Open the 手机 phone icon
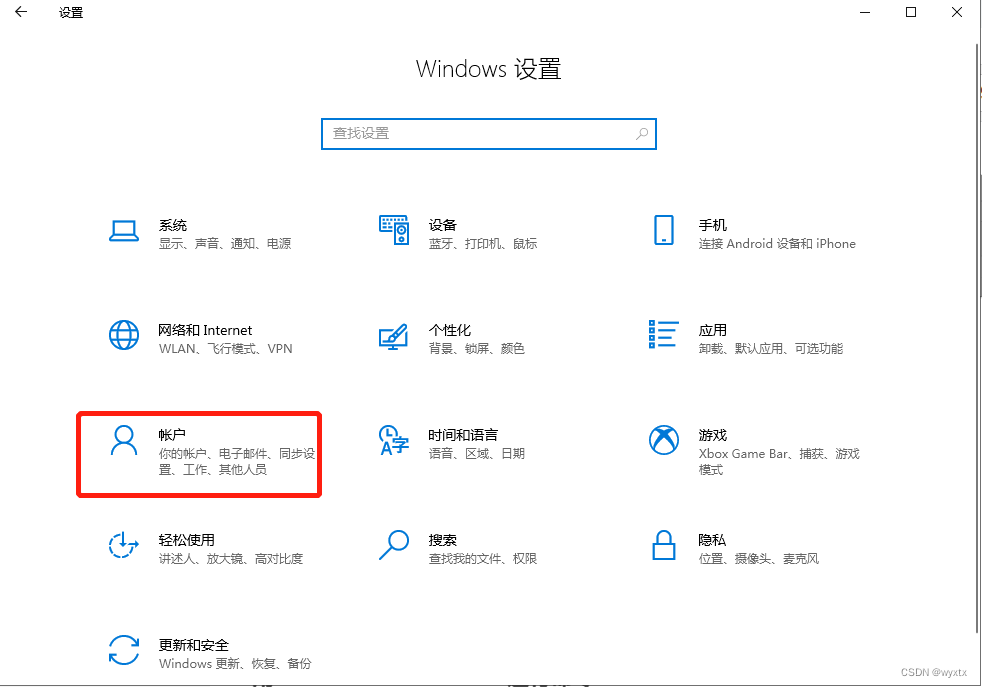Image resolution: width=982 pixels, height=687 pixels. [x=664, y=230]
